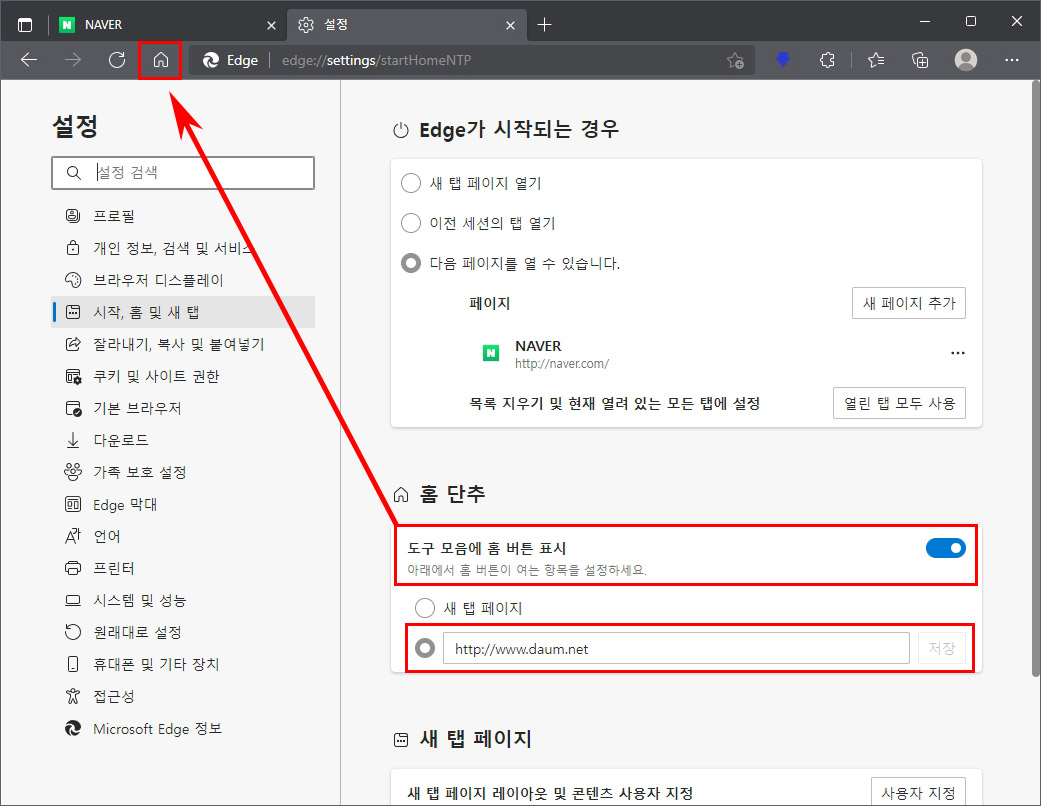Image resolution: width=1041 pixels, height=806 pixels.
Task: Disable 도구 모음에 홈 버튼 표시 toggle
Action: [x=945, y=548]
